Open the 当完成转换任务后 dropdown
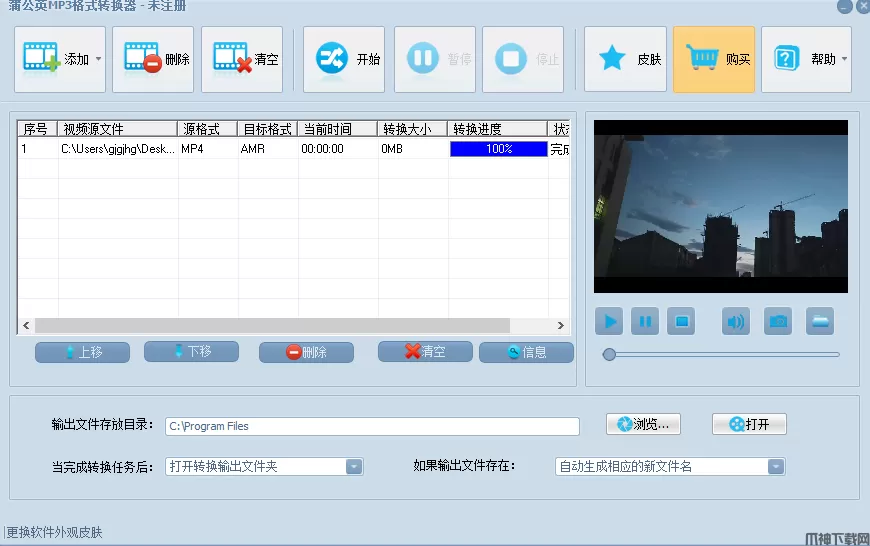 coord(354,466)
